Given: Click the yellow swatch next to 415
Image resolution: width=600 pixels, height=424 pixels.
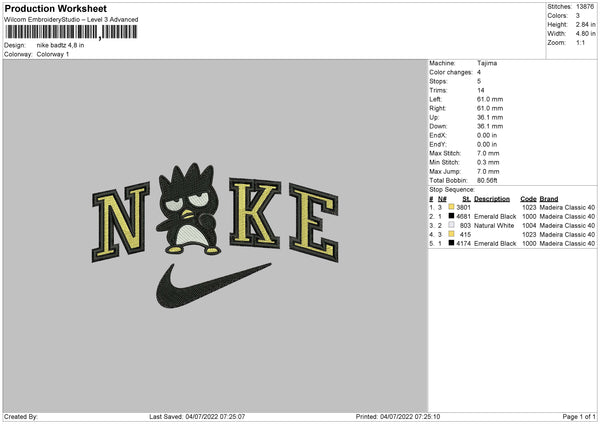Looking at the screenshot, I should coord(451,234).
